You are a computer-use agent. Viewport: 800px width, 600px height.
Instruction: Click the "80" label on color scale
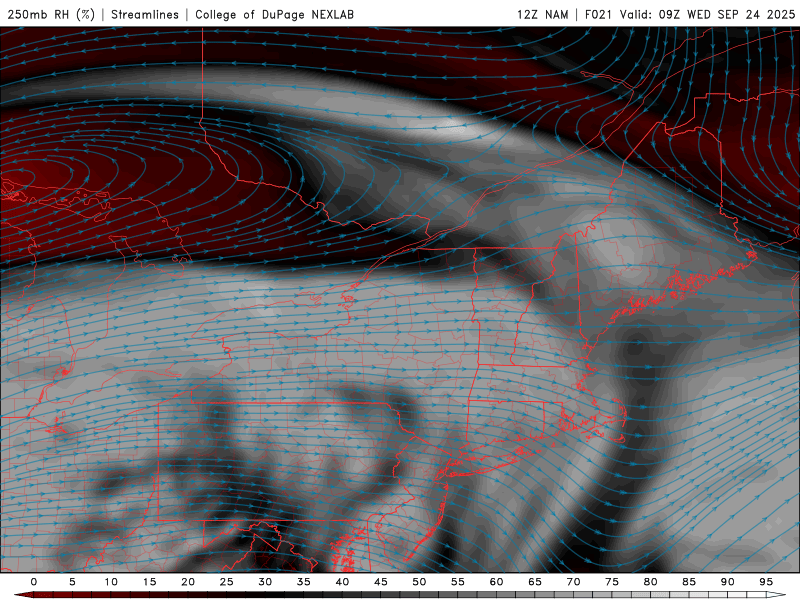[x=651, y=582]
